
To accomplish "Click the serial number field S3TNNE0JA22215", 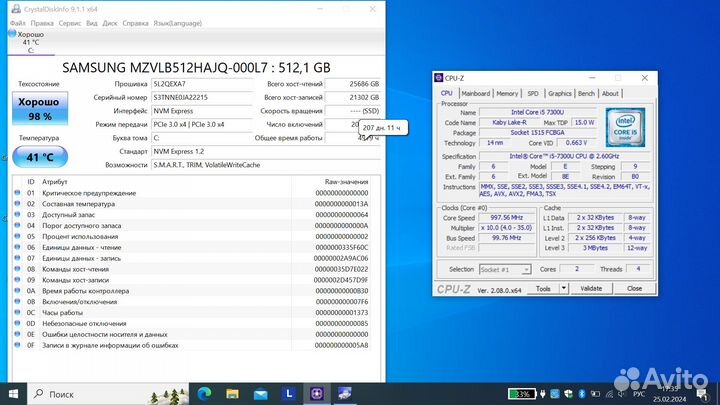I will [202, 97].
